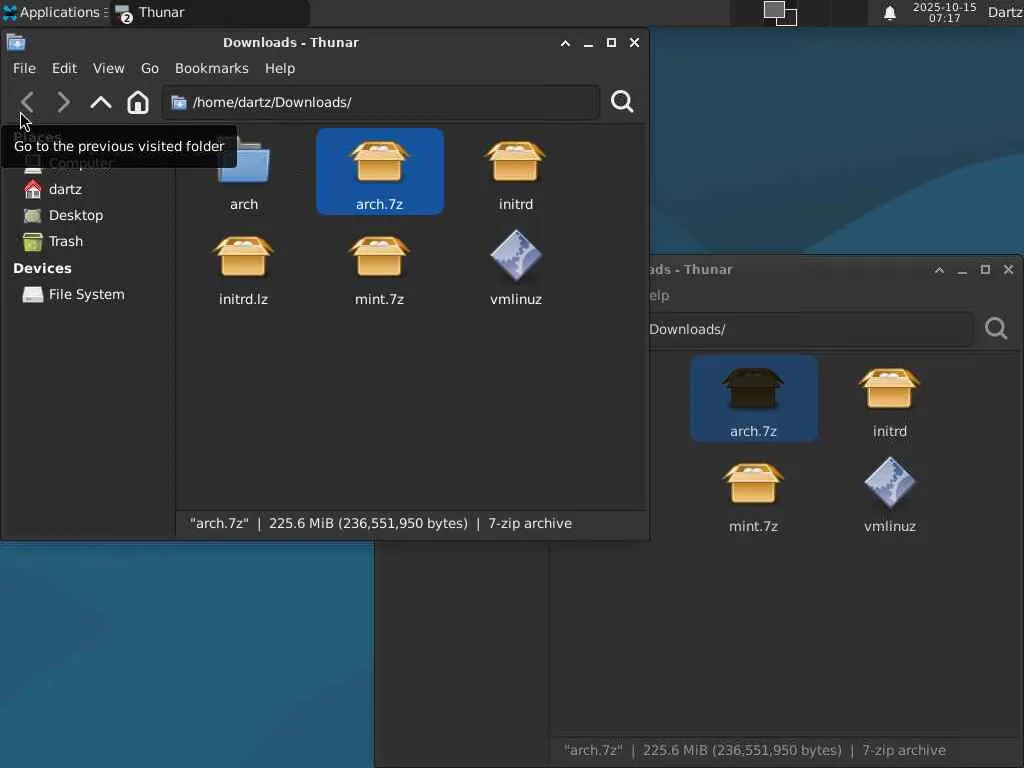
Task: Select vmlinuz in the background Thunar window
Action: (889, 495)
